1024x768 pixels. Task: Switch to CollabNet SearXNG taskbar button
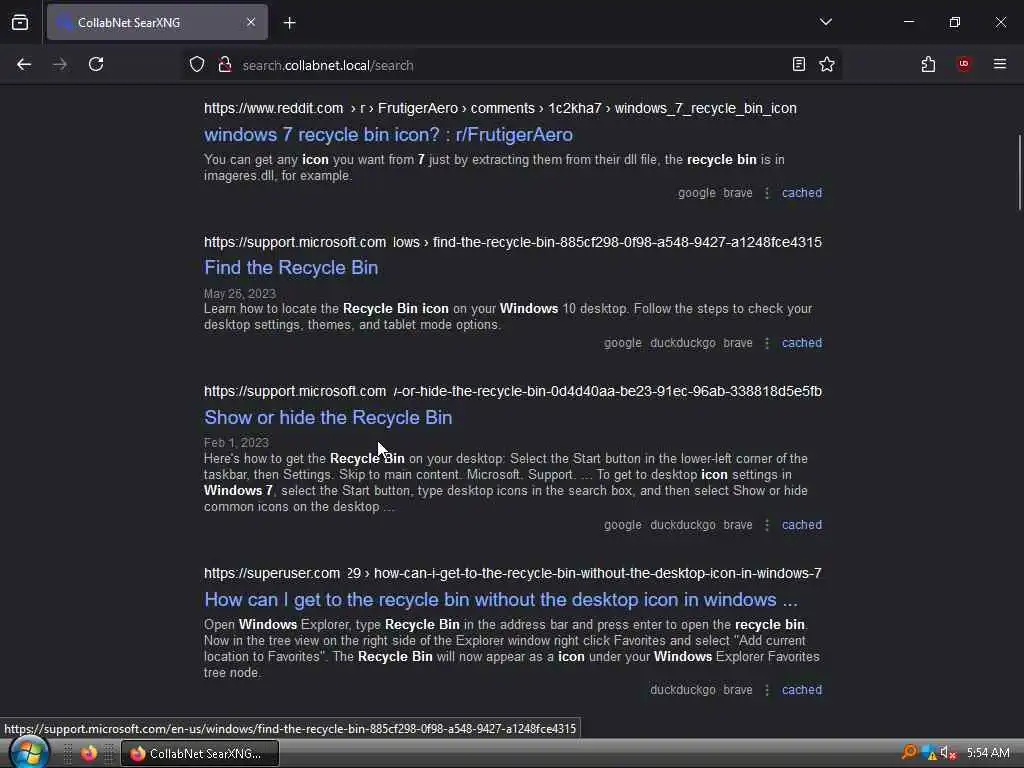click(200, 754)
